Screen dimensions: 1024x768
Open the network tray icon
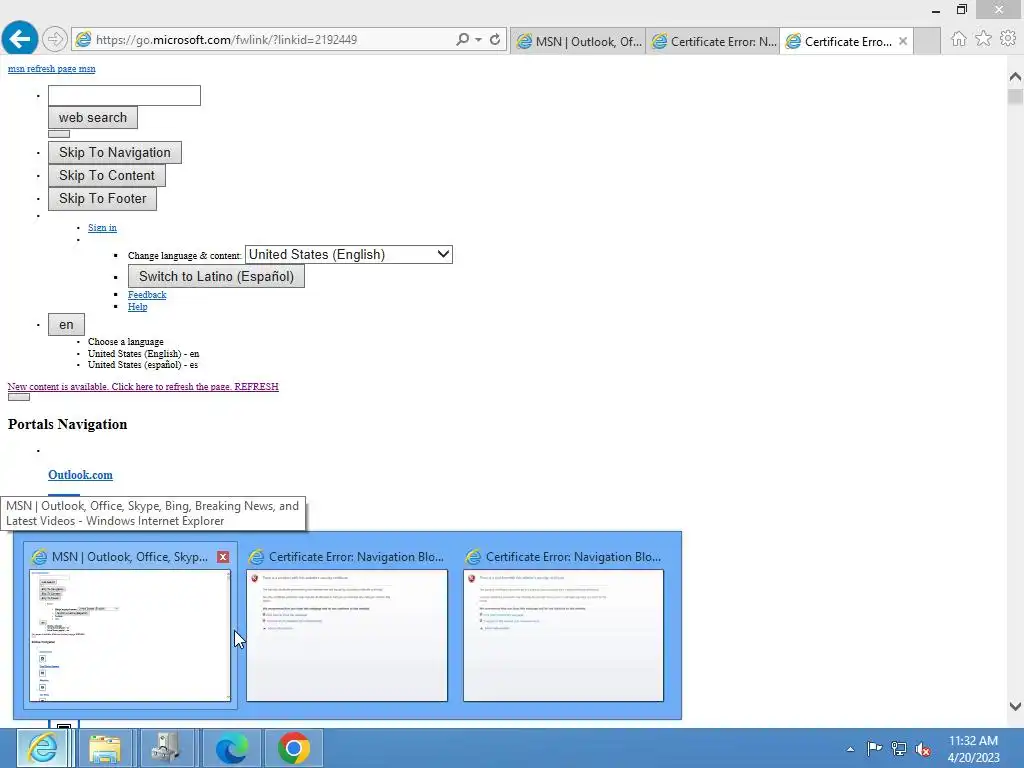[x=899, y=748]
